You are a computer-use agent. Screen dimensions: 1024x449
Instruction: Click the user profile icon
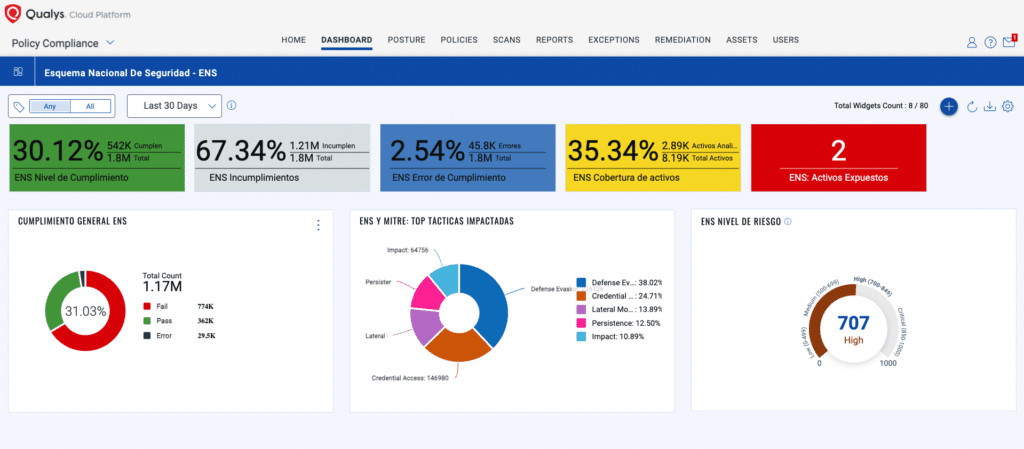click(971, 42)
